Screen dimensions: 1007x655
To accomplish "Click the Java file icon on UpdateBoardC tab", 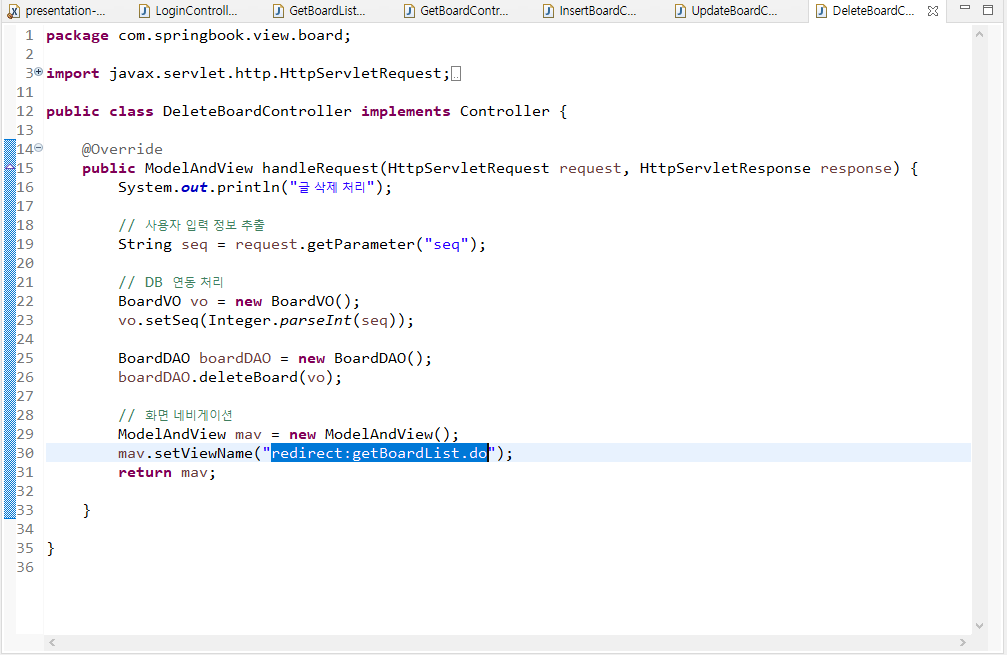I will click(x=681, y=11).
